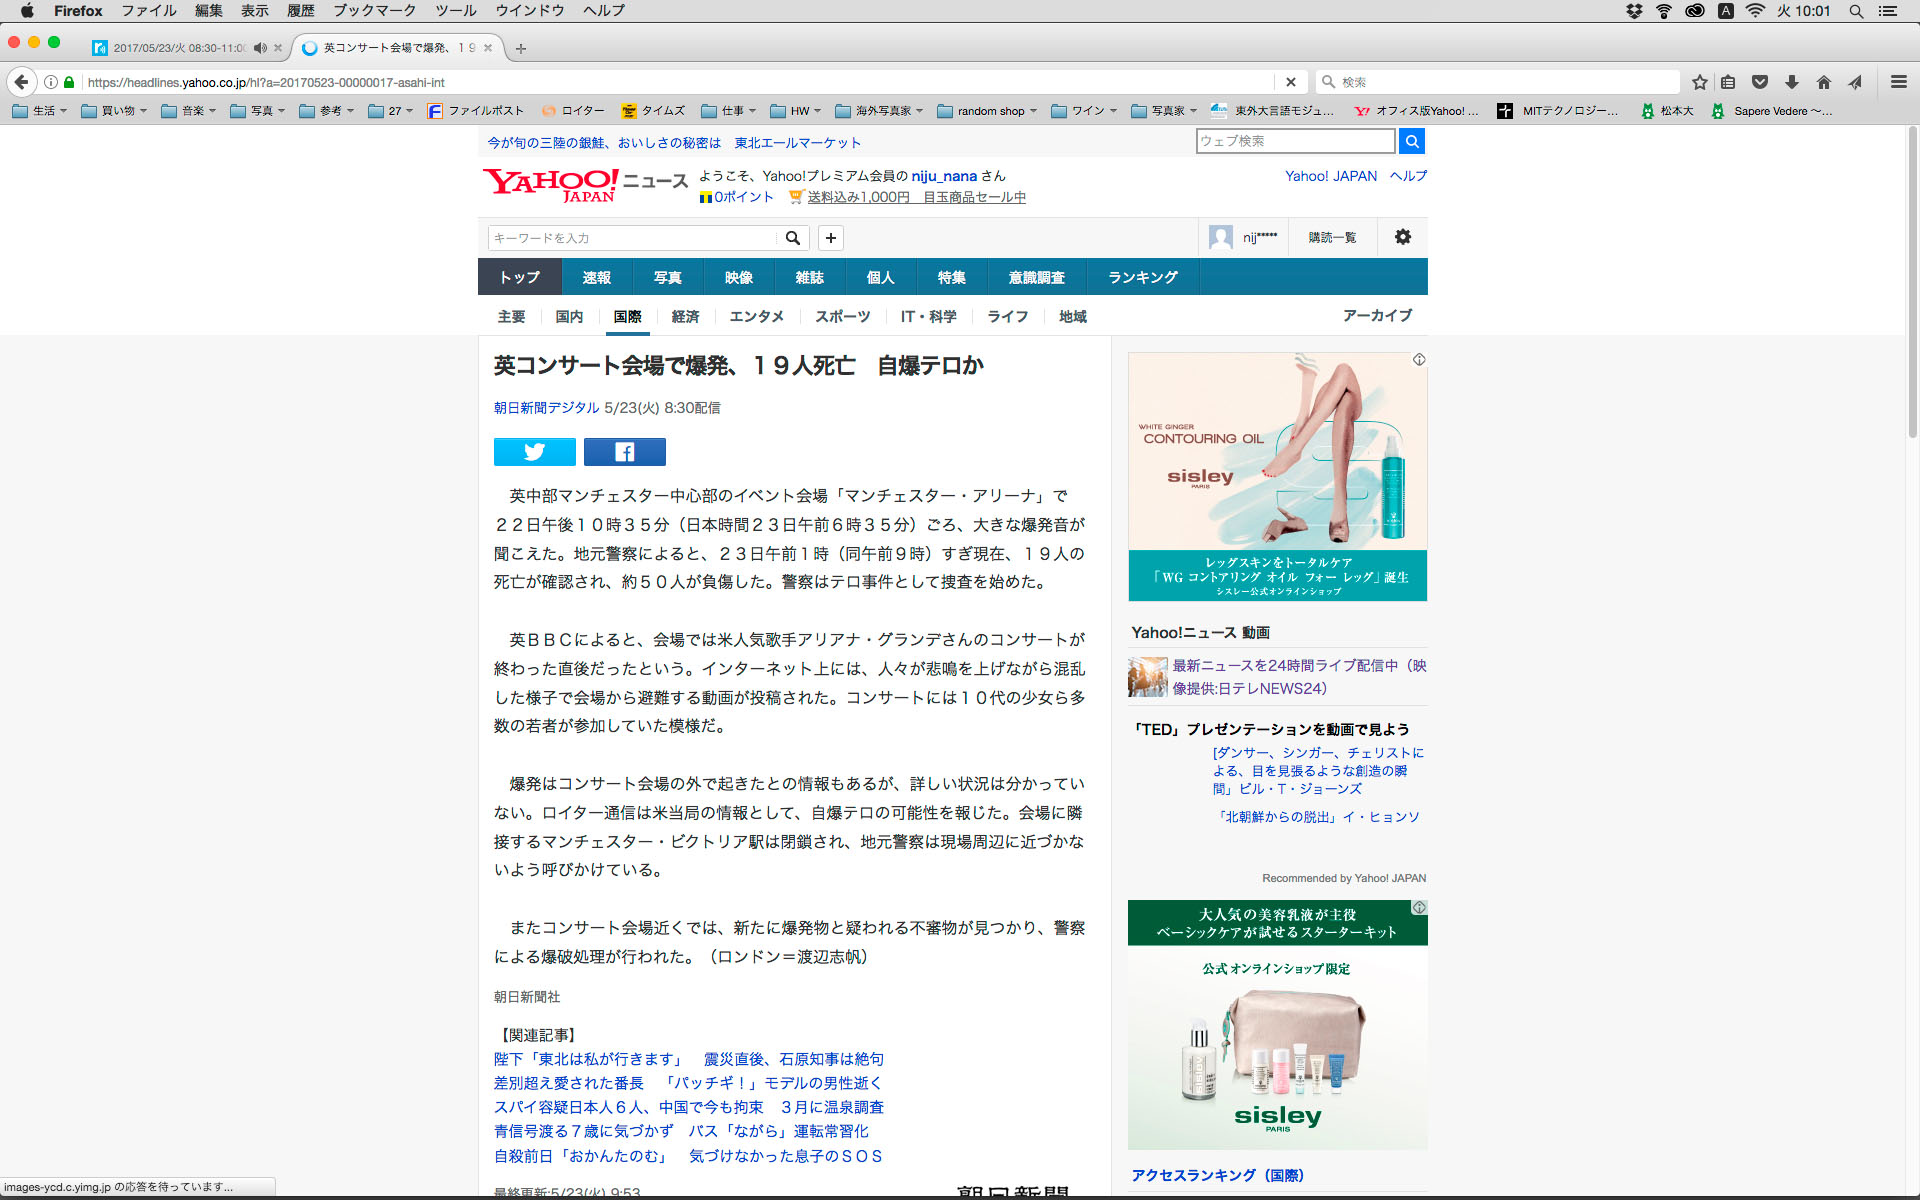Image resolution: width=1920 pixels, height=1200 pixels.
Task: Click Firefox back arrow button
Action: click(x=21, y=82)
